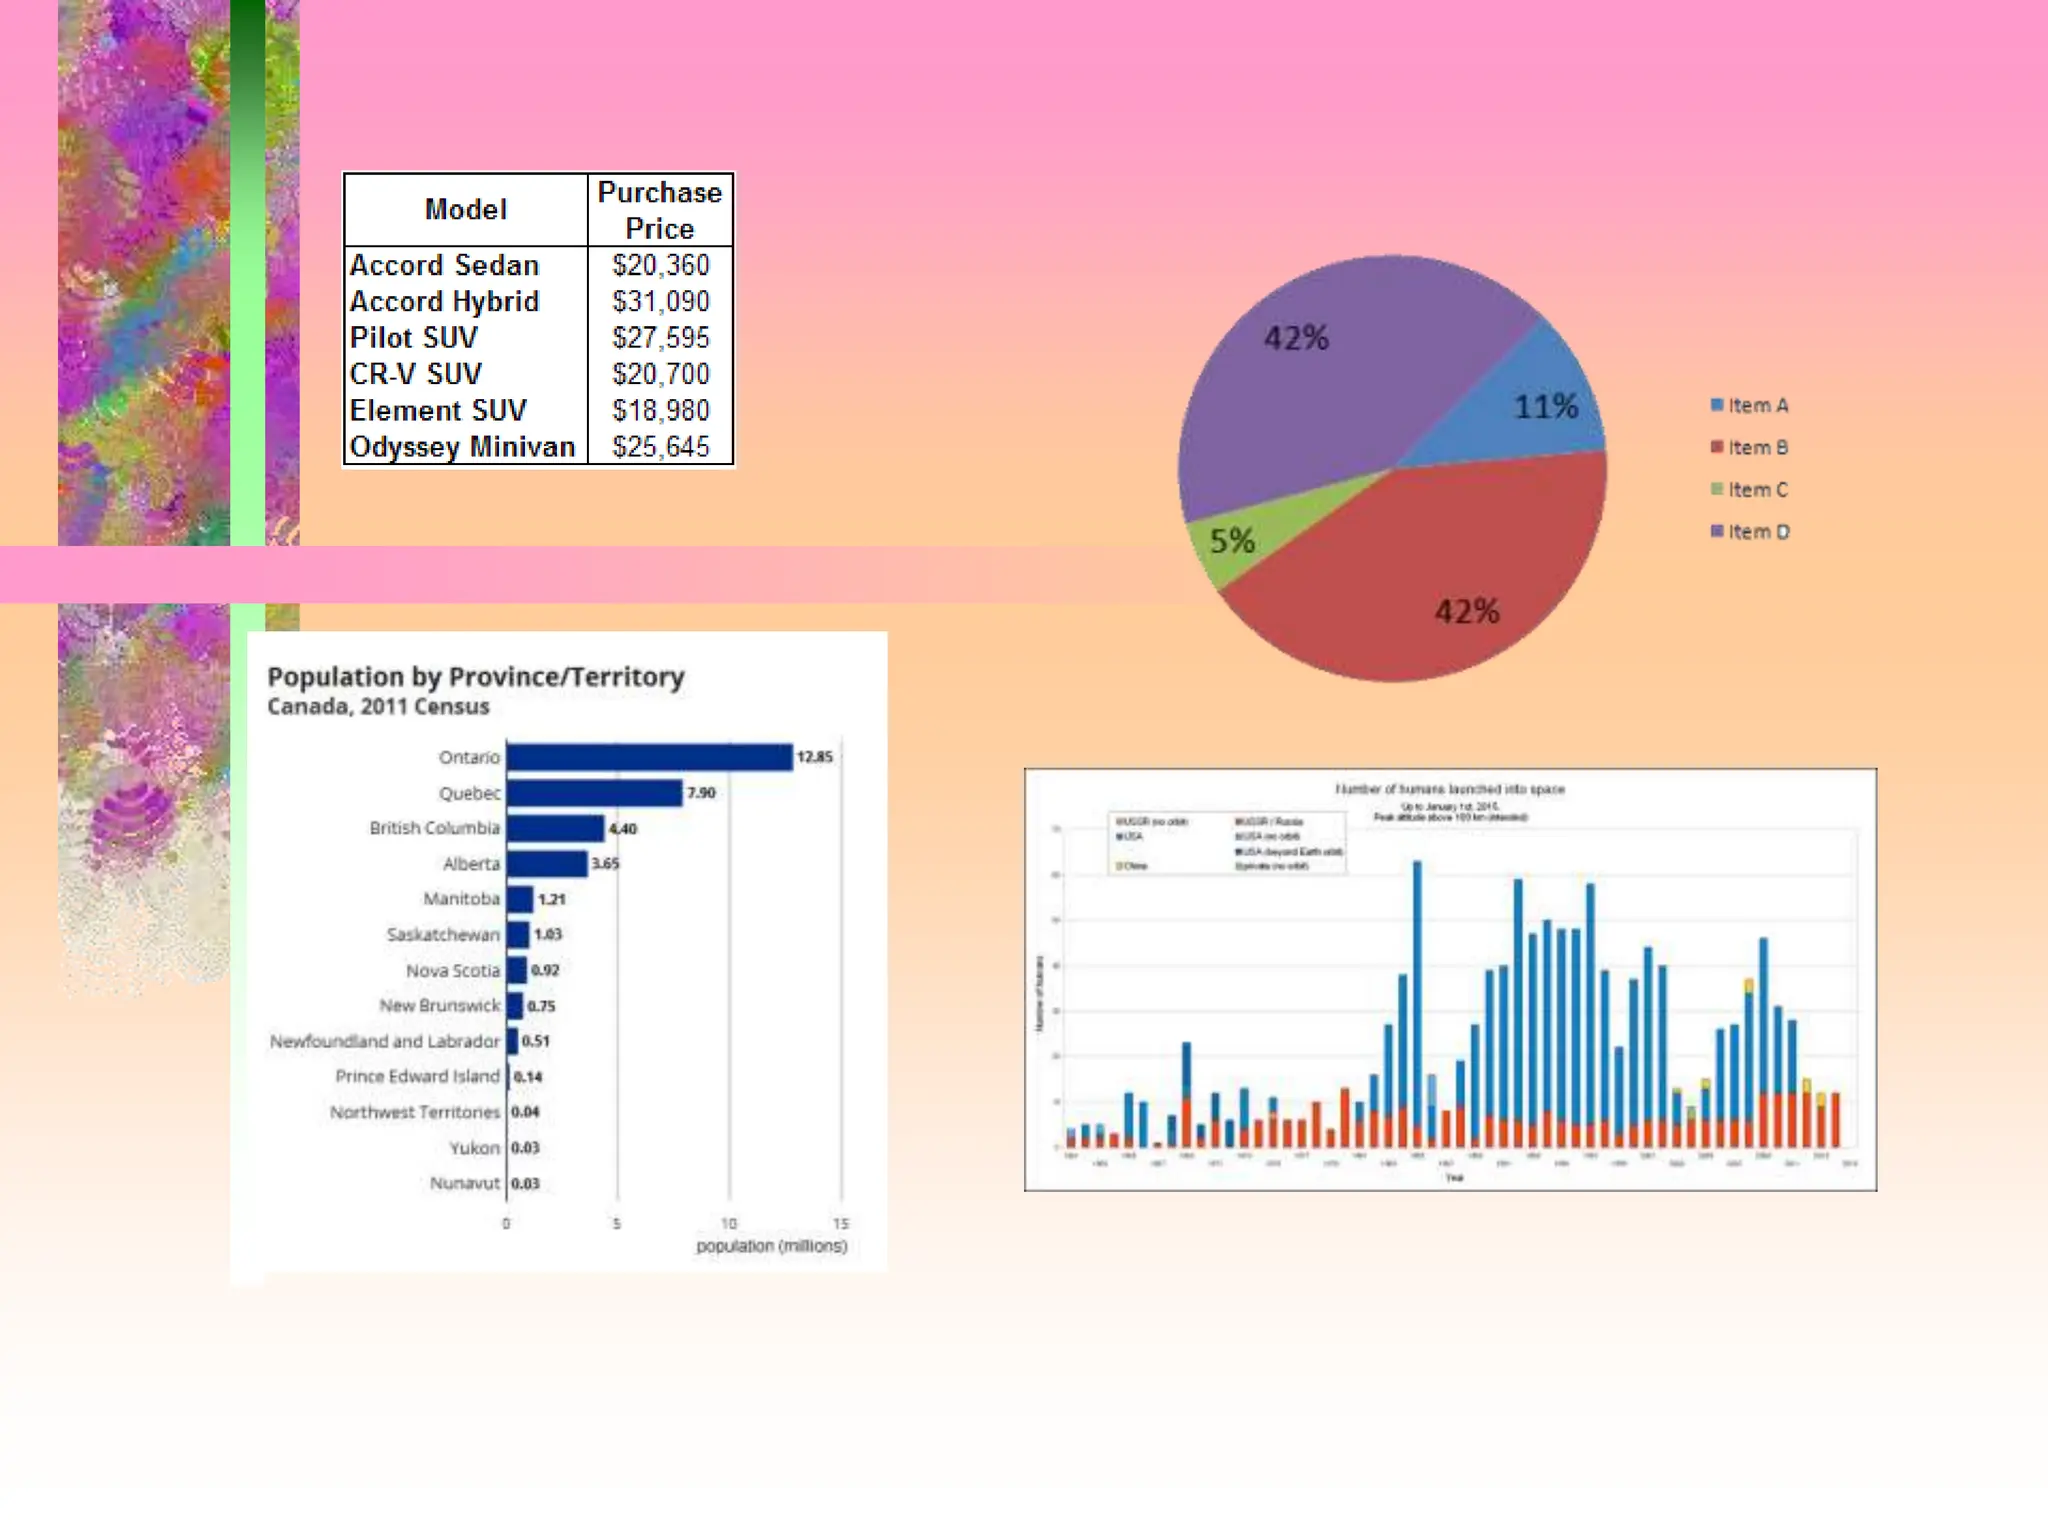Click the population (millions) axis label

pyautogui.click(x=771, y=1246)
